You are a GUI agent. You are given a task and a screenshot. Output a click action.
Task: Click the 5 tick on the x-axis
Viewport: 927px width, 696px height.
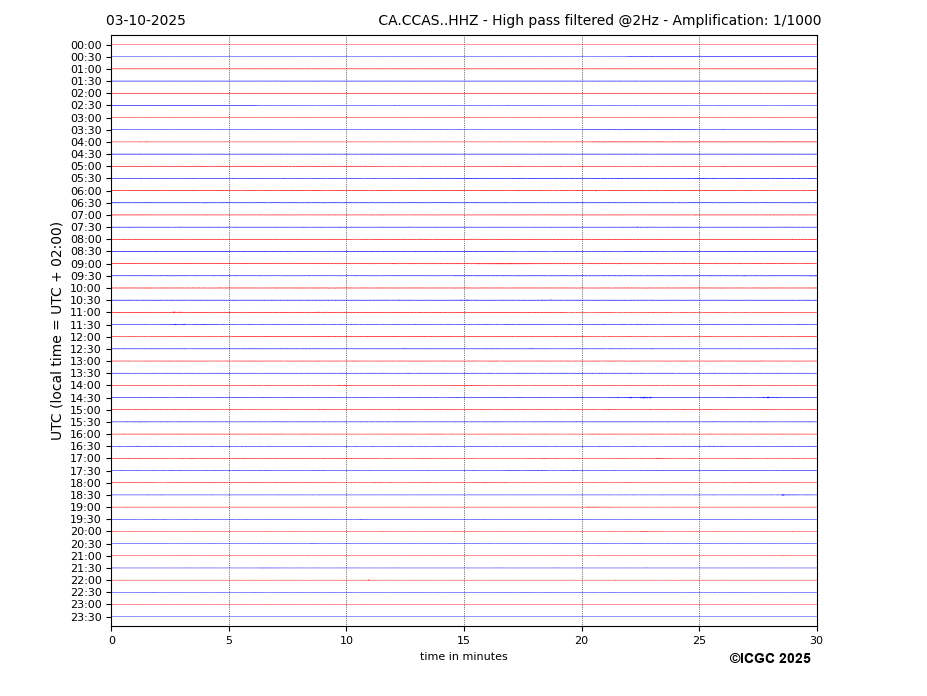pos(229,640)
